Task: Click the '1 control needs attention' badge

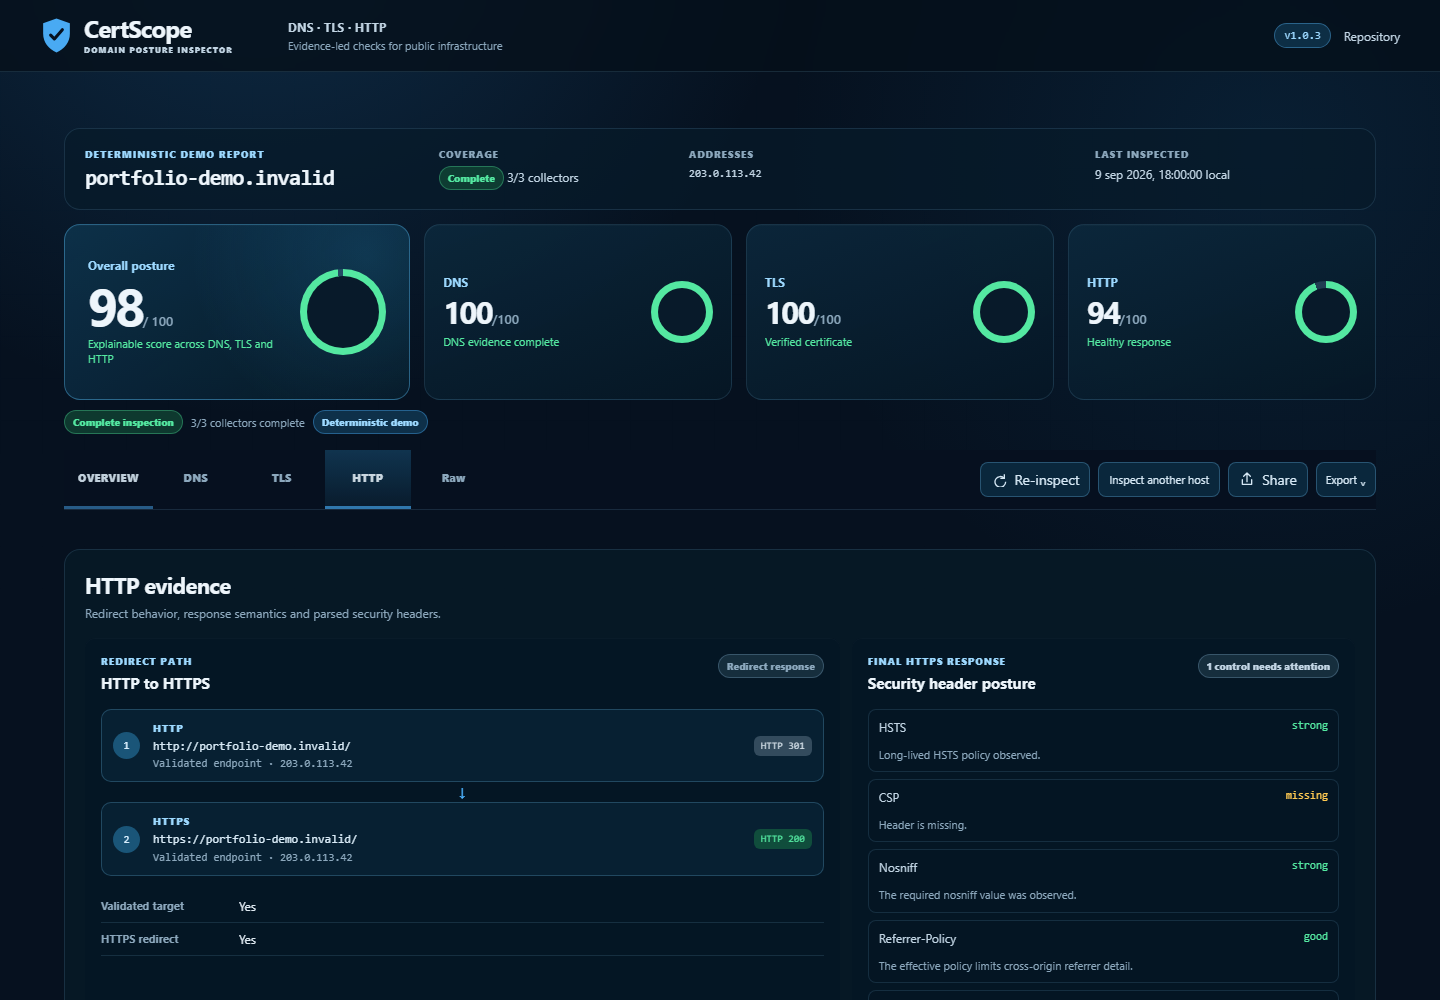Action: tap(1268, 667)
